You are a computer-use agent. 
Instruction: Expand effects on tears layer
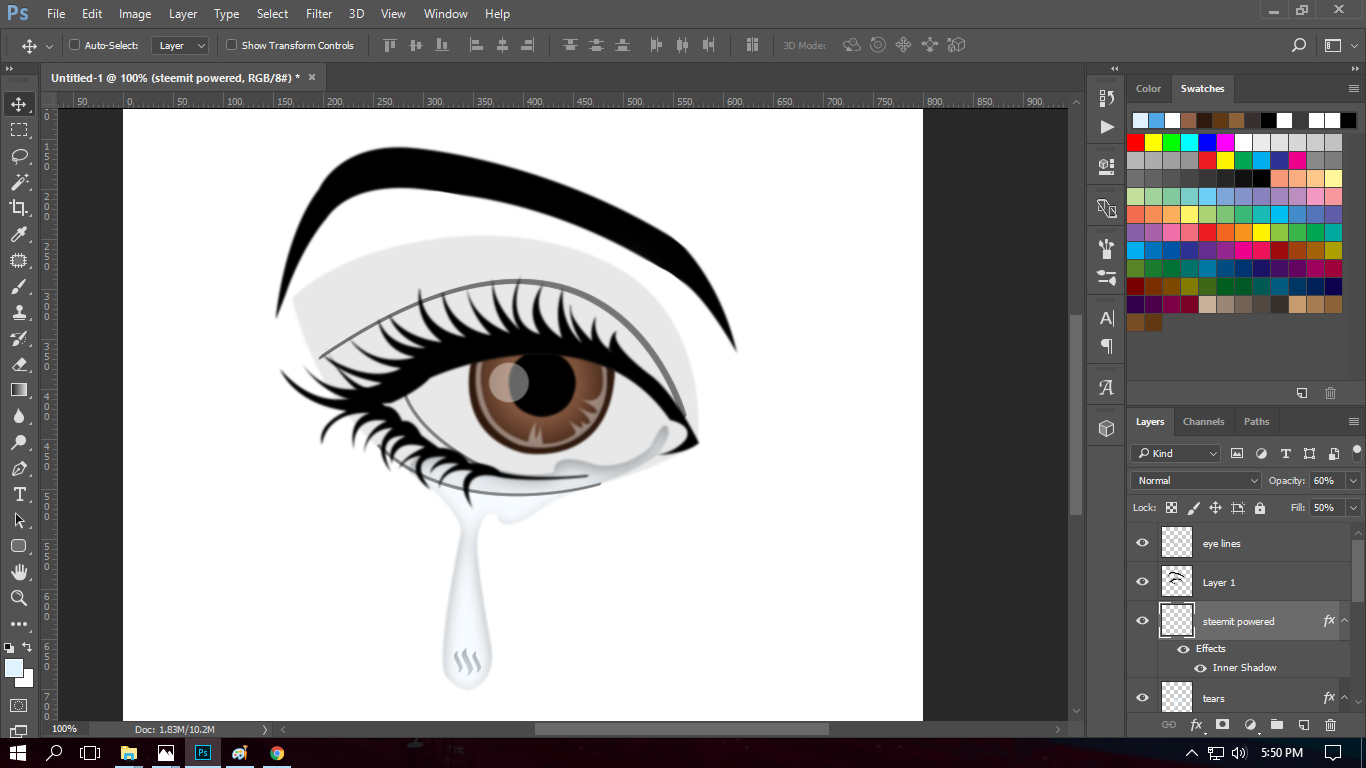[x=1345, y=698]
